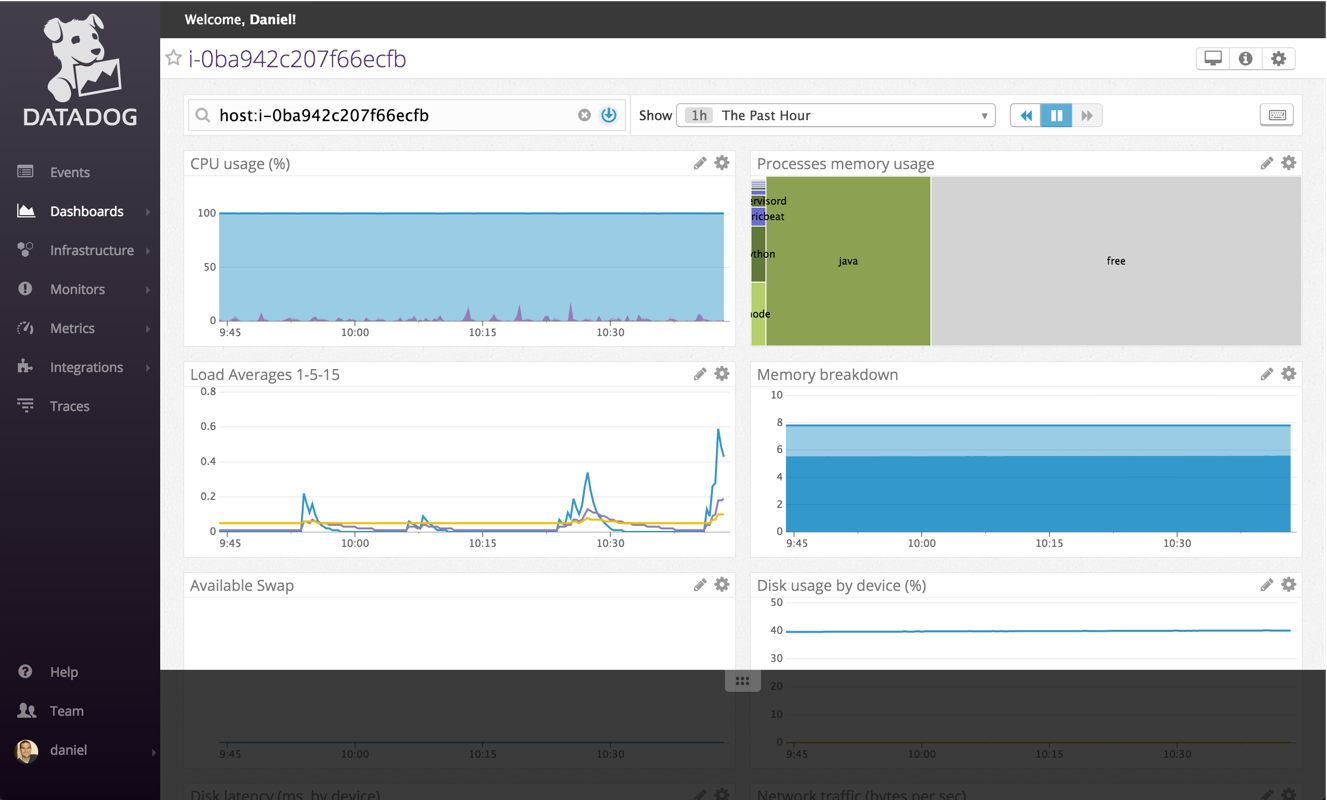Clear the host search query
Screen dimensions: 1327x800
click(585, 114)
